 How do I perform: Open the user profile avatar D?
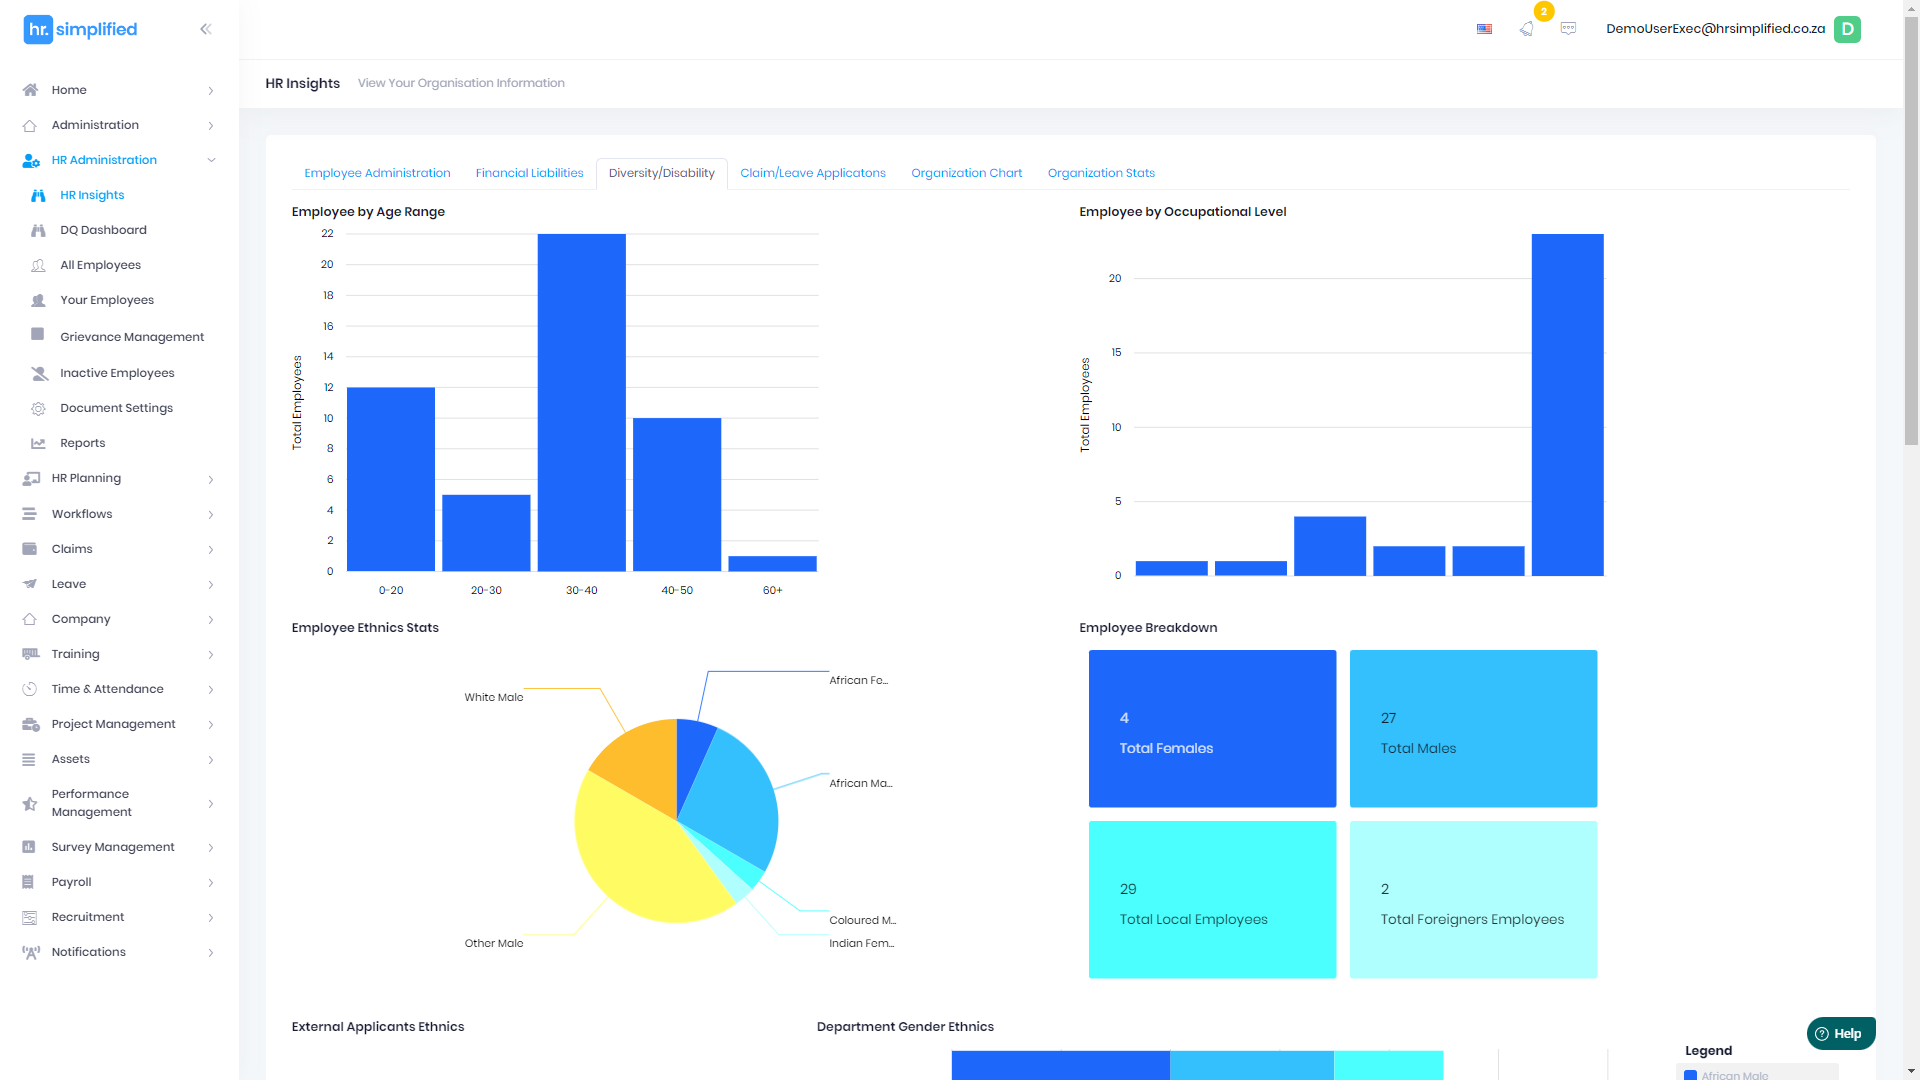click(1847, 29)
